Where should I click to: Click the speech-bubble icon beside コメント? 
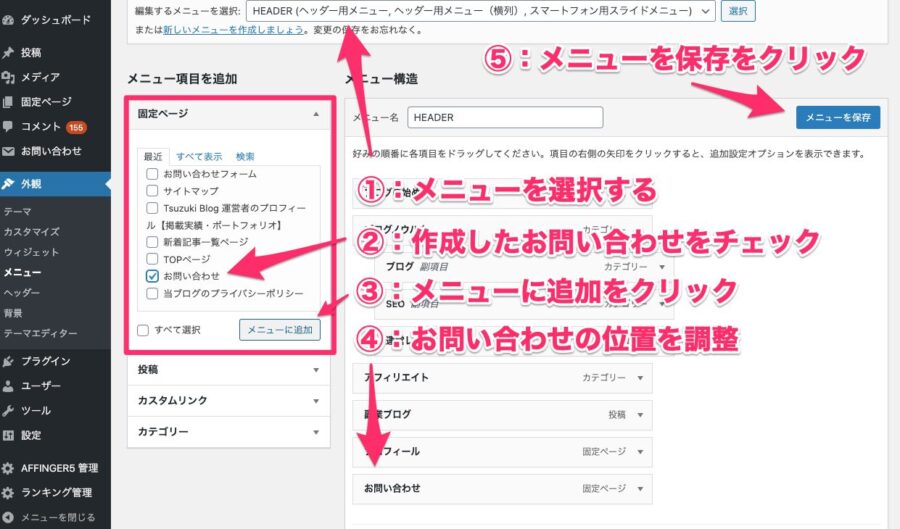(x=7, y=127)
